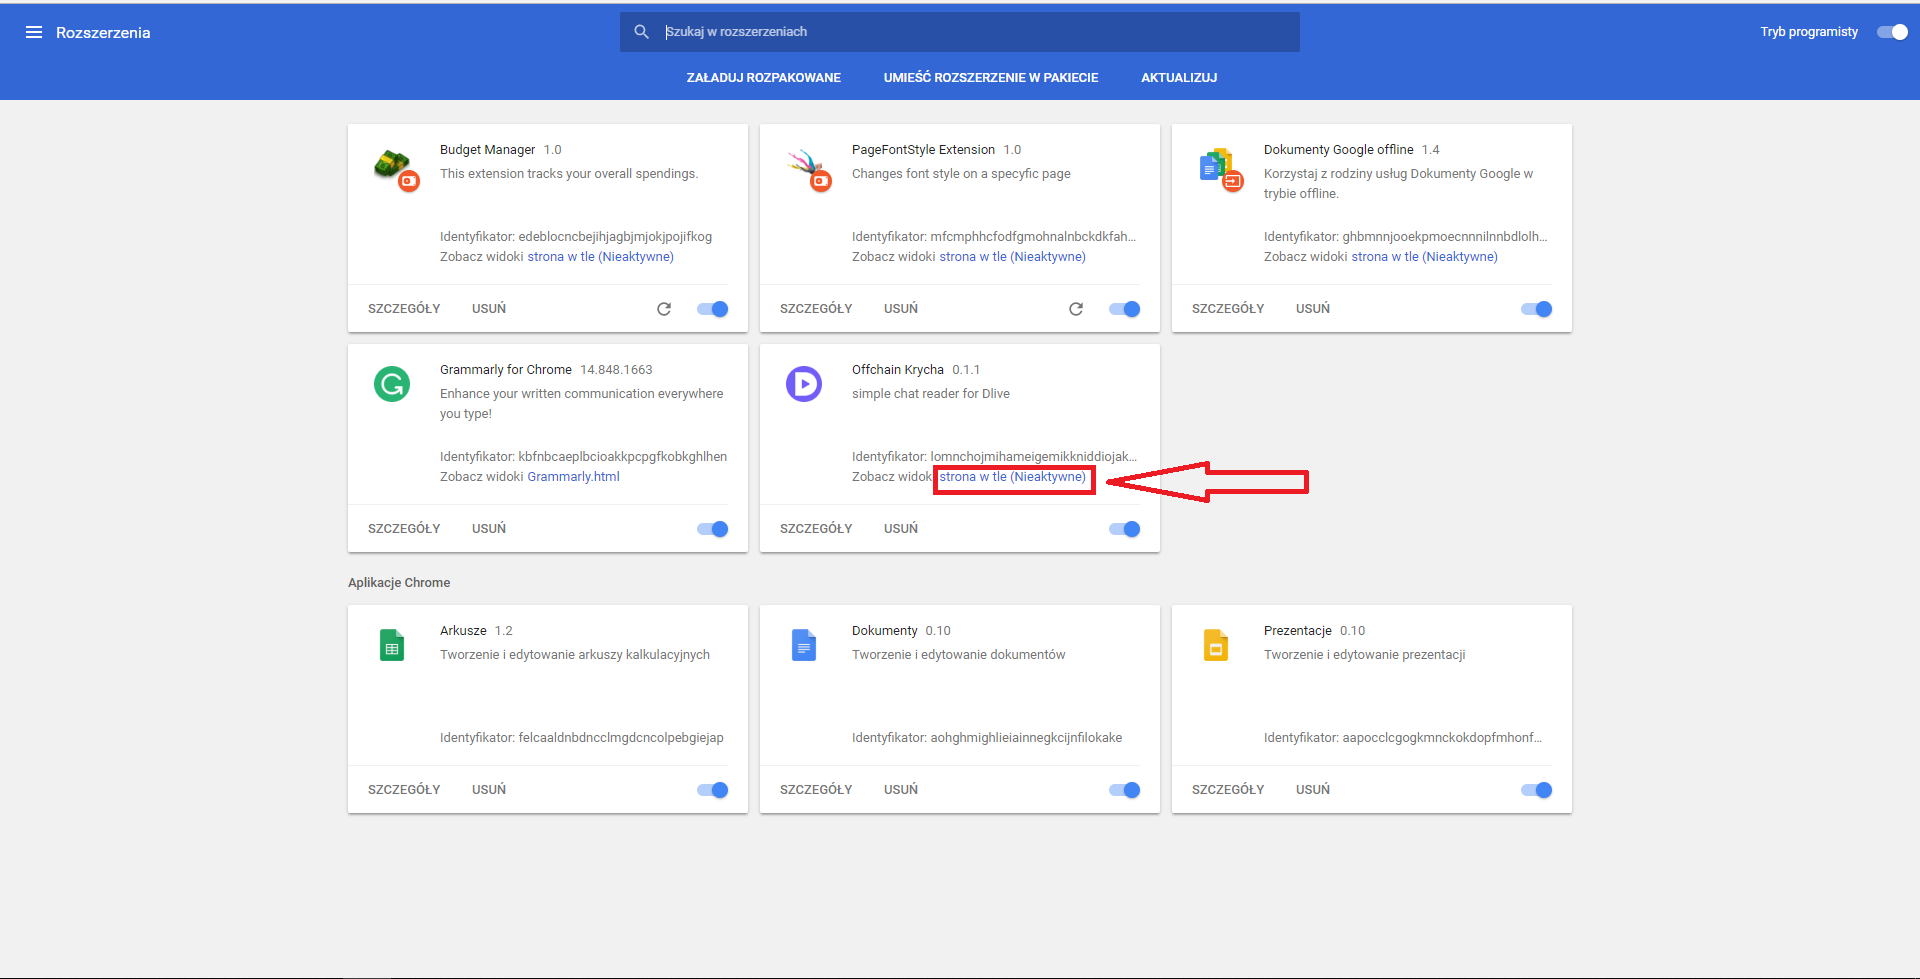Screen dimensions: 1920x979
Task: Click 'simple chat reader for Dlive' description
Action: pos(931,394)
